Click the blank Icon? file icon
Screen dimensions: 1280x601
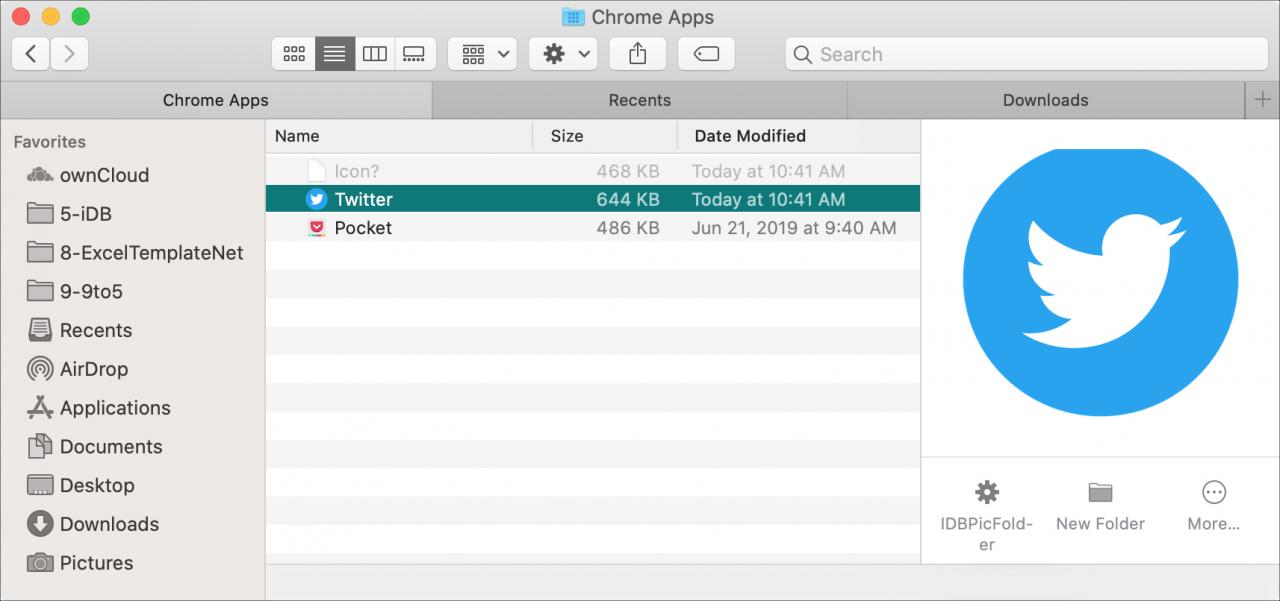click(316, 171)
